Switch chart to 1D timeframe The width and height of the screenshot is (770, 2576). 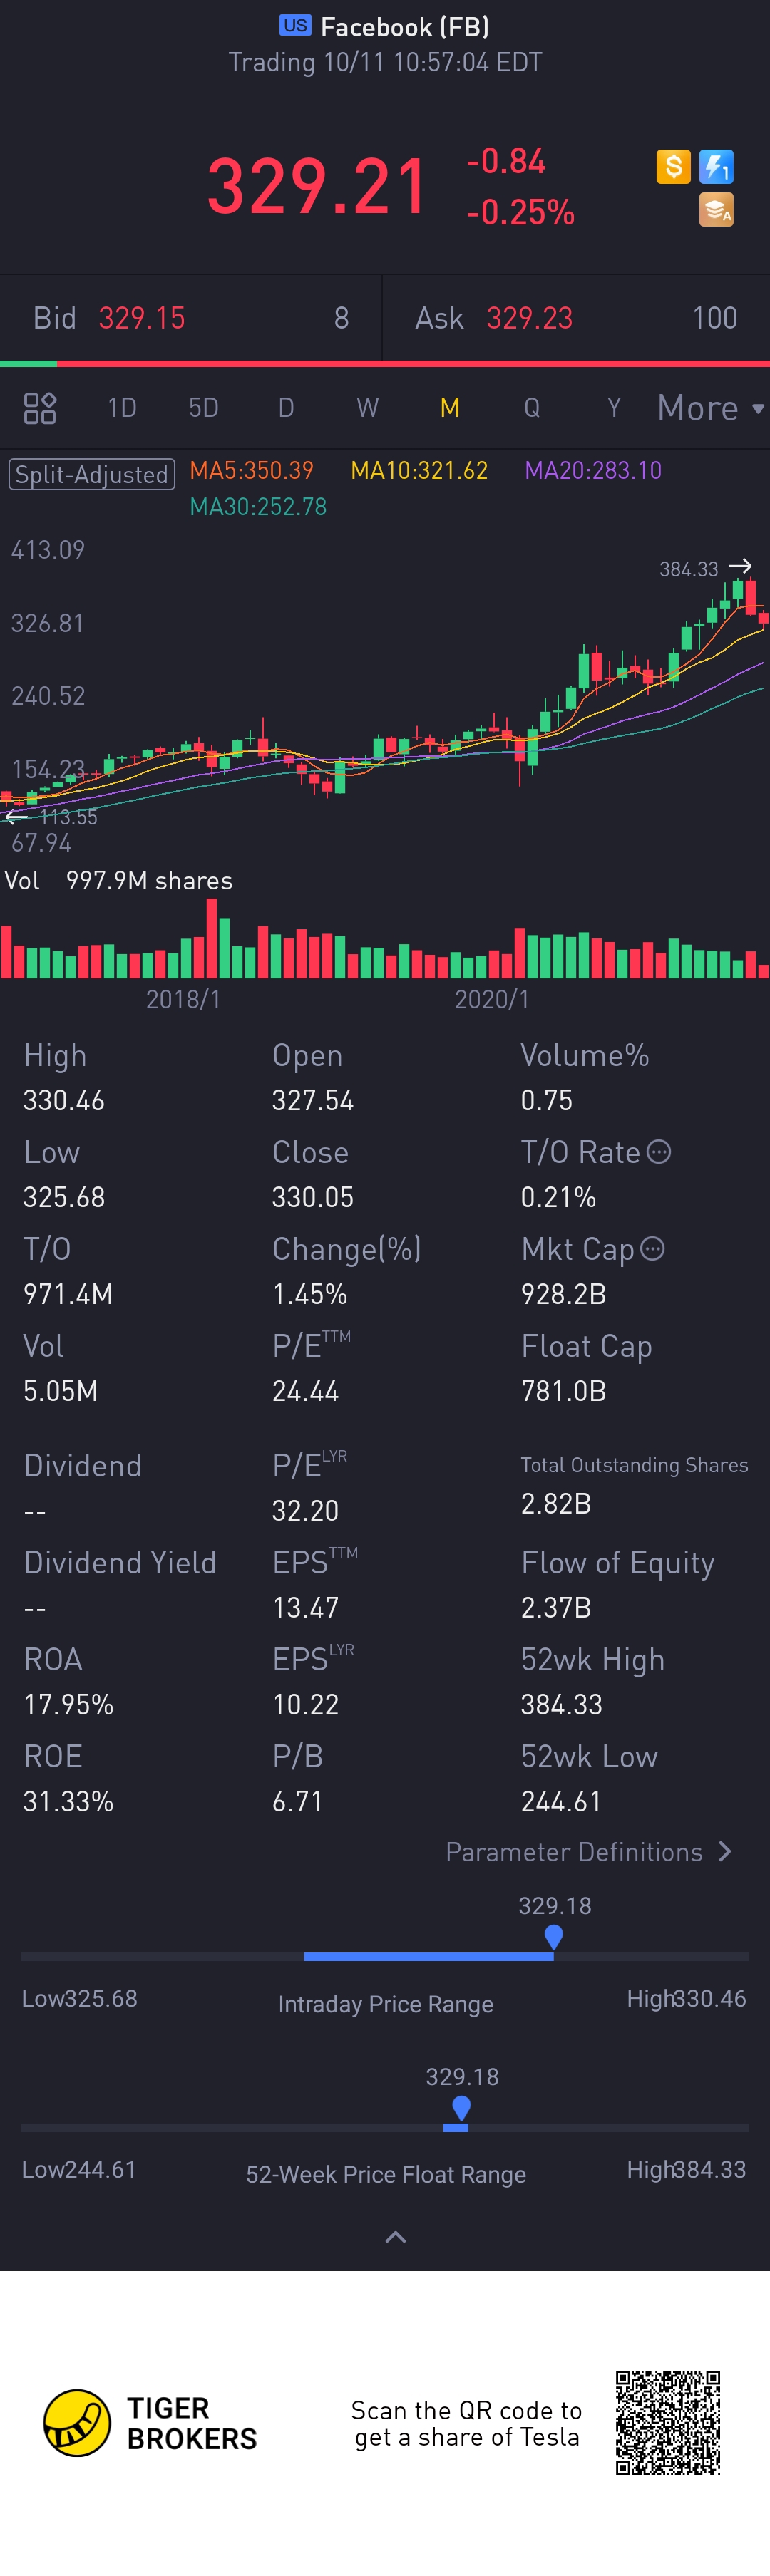[x=122, y=408]
